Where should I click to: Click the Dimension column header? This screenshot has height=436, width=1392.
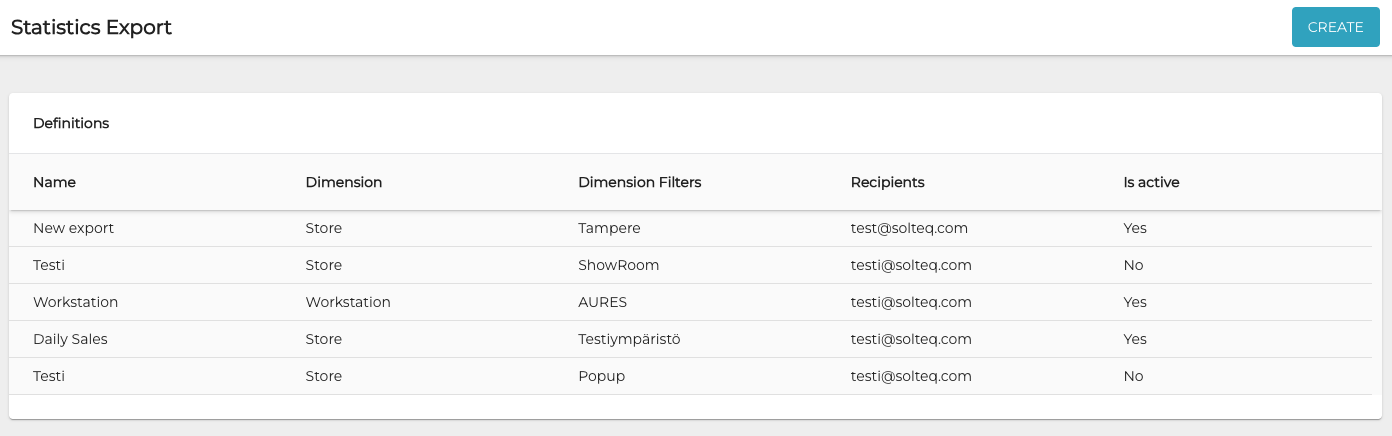tap(344, 182)
